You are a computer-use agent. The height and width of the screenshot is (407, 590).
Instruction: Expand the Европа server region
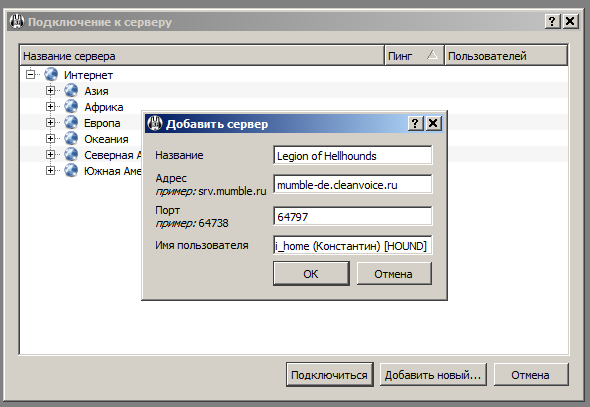coord(50,123)
